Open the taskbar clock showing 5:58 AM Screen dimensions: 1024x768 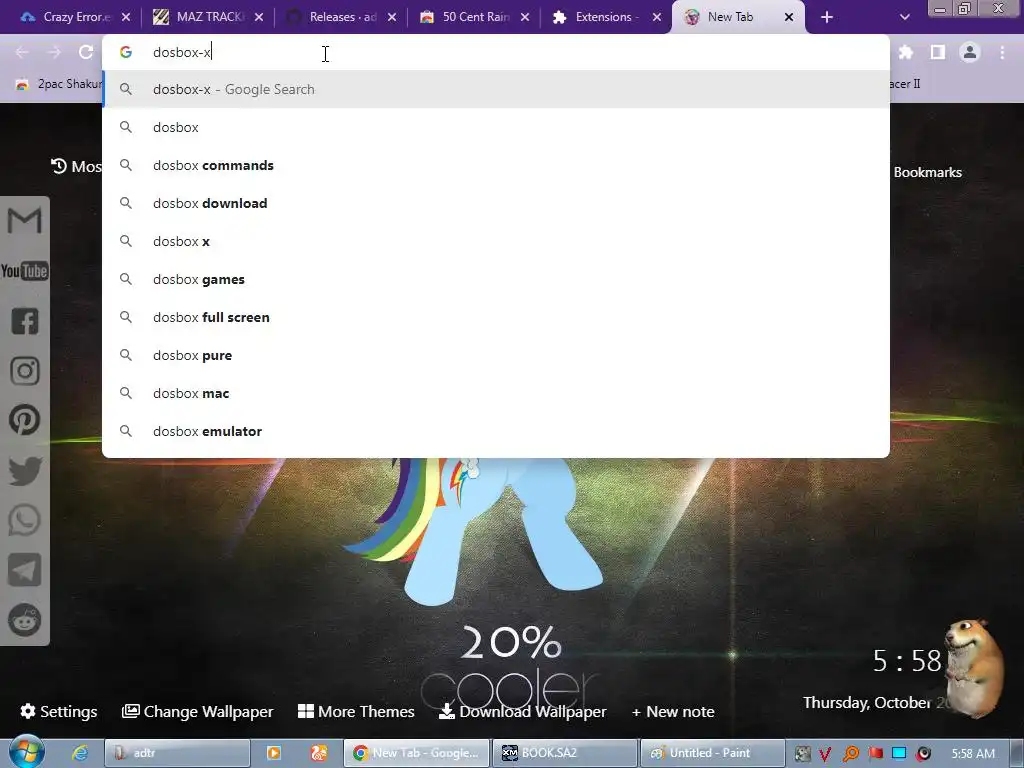point(973,754)
